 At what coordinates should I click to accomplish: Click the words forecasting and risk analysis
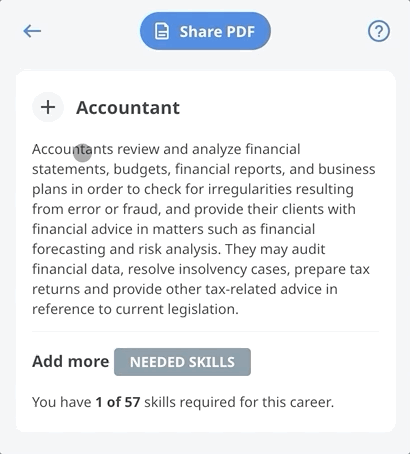126,249
